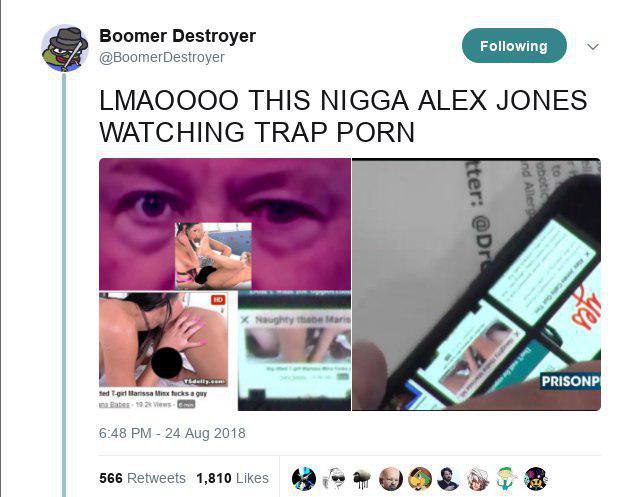
Task: Select the first liker avatar with blue swirl
Action: (x=304, y=478)
